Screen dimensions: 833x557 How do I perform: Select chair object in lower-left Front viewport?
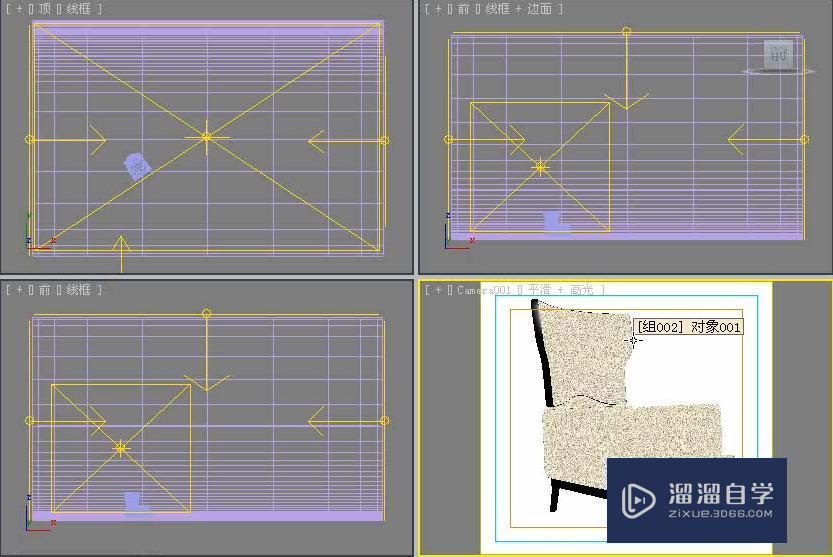pyautogui.click(x=137, y=502)
